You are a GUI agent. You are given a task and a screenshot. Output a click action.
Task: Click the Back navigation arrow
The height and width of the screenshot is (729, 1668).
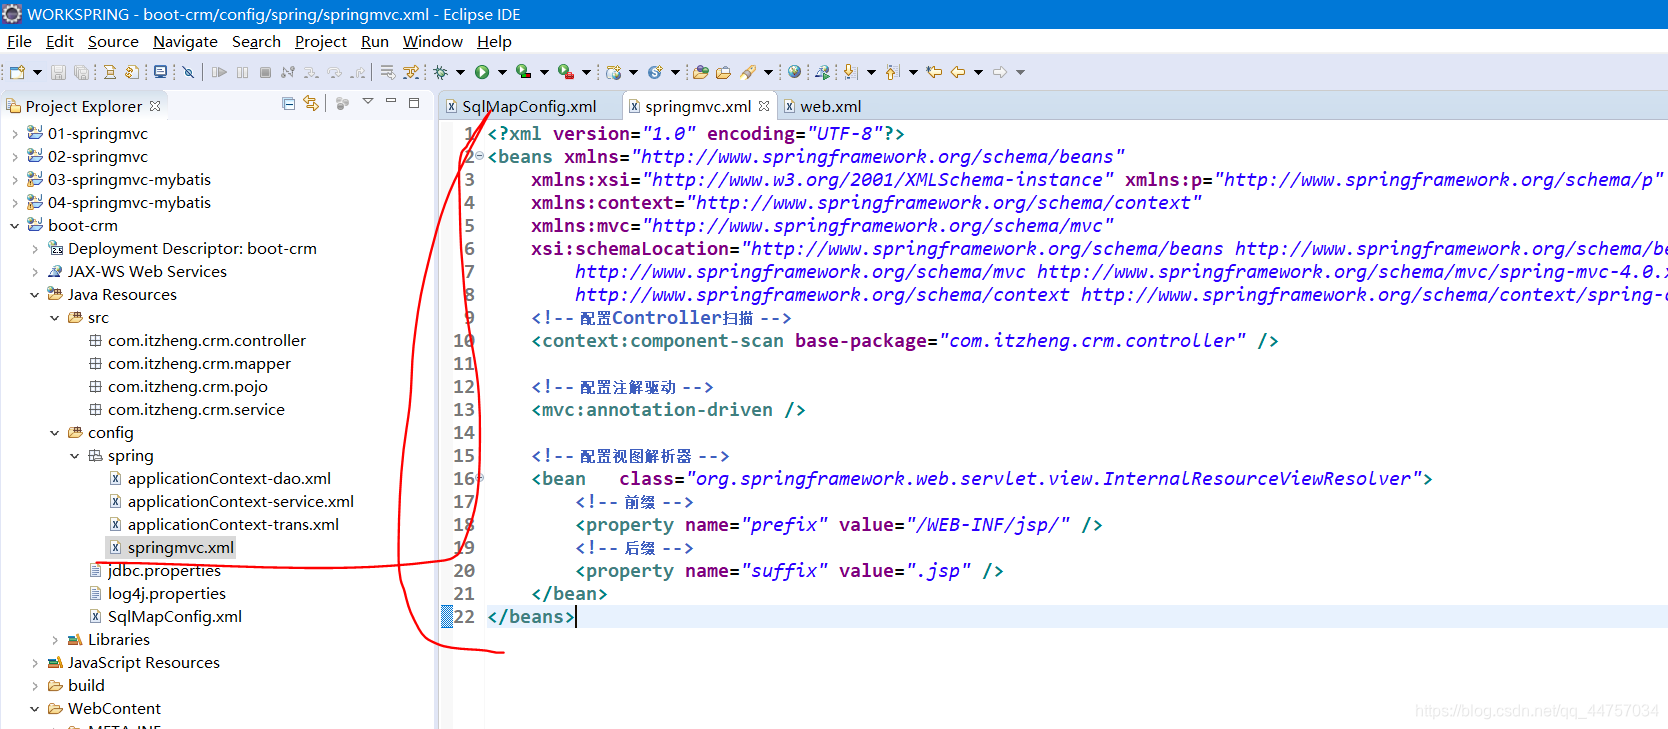click(958, 72)
